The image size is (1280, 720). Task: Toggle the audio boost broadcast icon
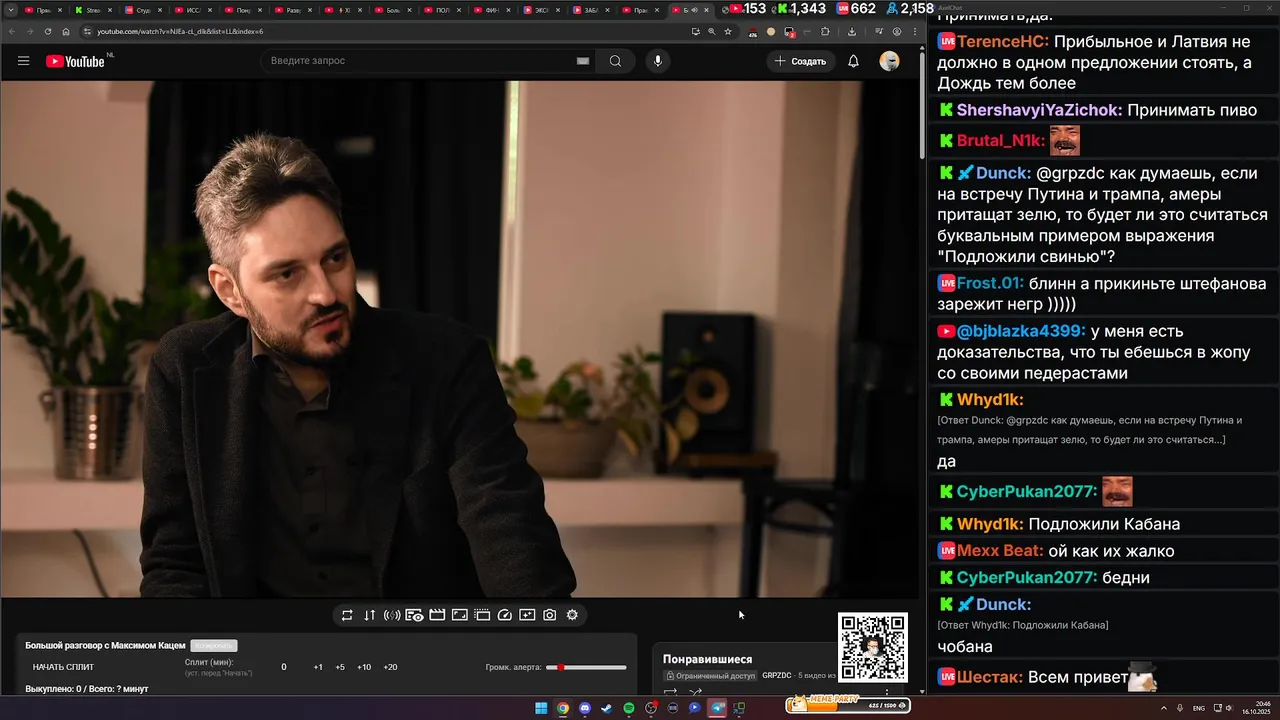point(392,615)
